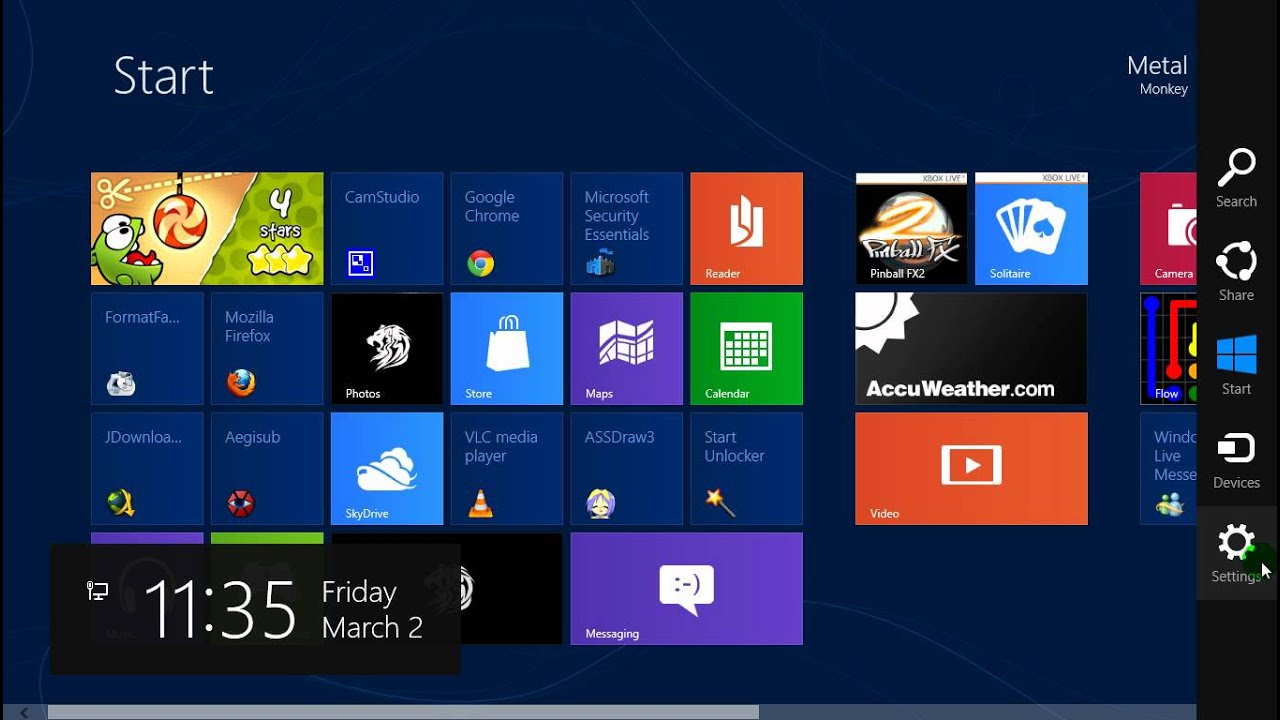The width and height of the screenshot is (1280, 720).
Task: Click the Start heading text
Action: [164, 76]
